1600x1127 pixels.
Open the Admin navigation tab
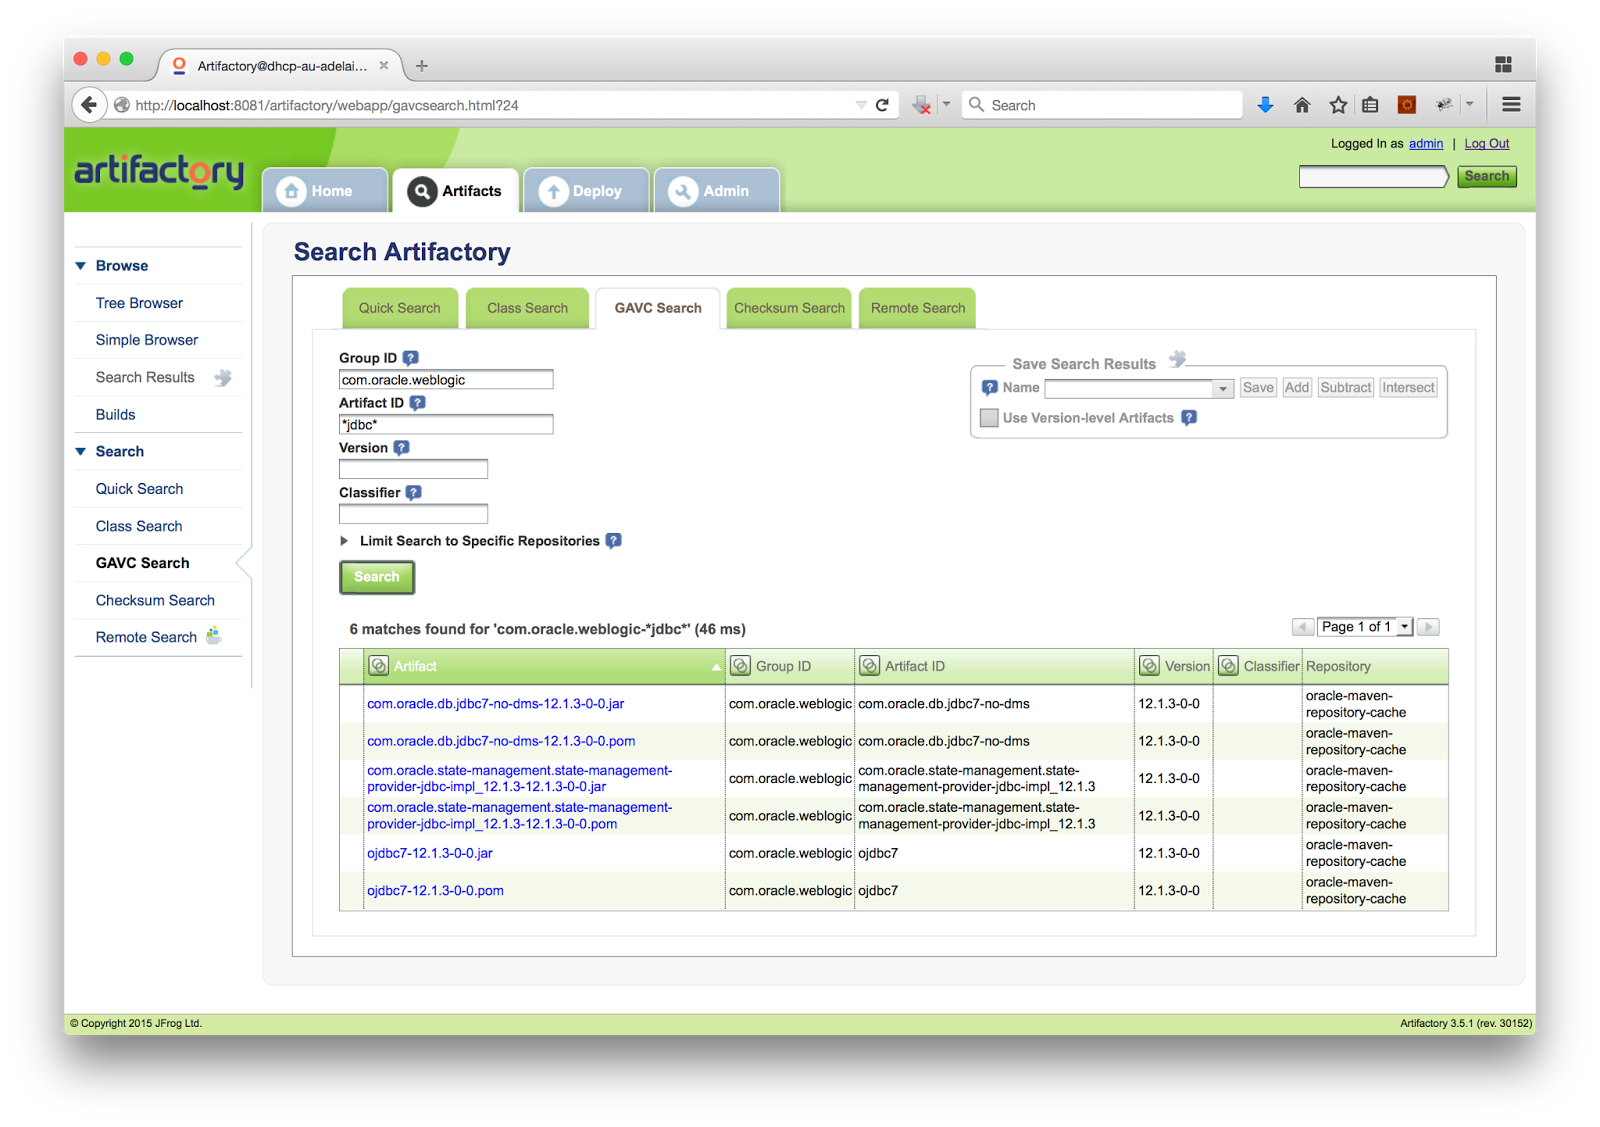point(717,190)
